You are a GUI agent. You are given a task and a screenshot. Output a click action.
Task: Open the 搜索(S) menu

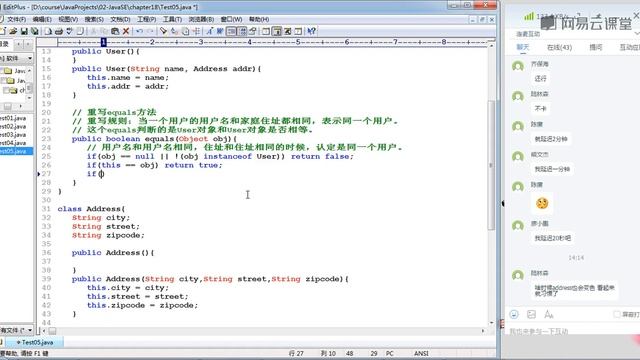[x=93, y=19]
